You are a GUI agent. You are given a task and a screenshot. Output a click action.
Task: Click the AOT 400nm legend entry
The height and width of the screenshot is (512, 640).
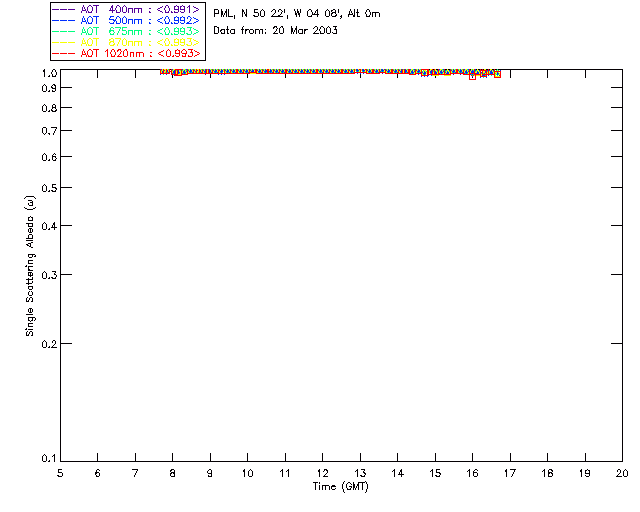click(x=126, y=9)
